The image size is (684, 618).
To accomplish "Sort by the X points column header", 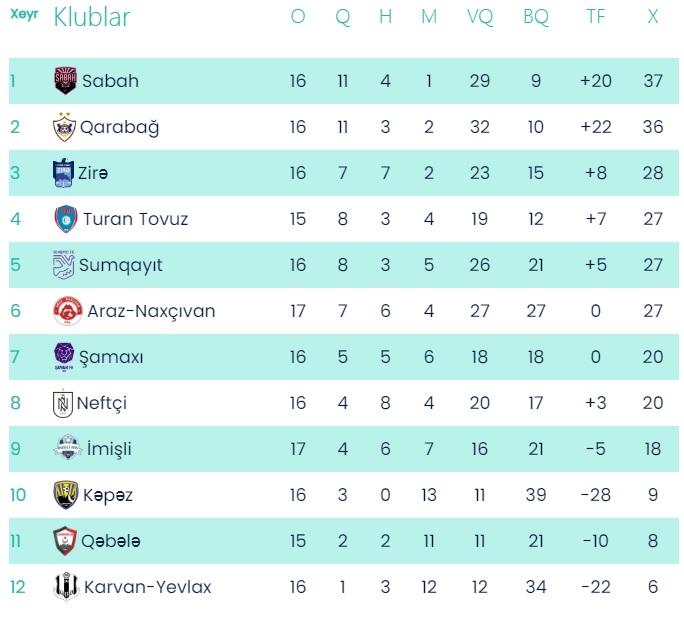I will click(653, 17).
